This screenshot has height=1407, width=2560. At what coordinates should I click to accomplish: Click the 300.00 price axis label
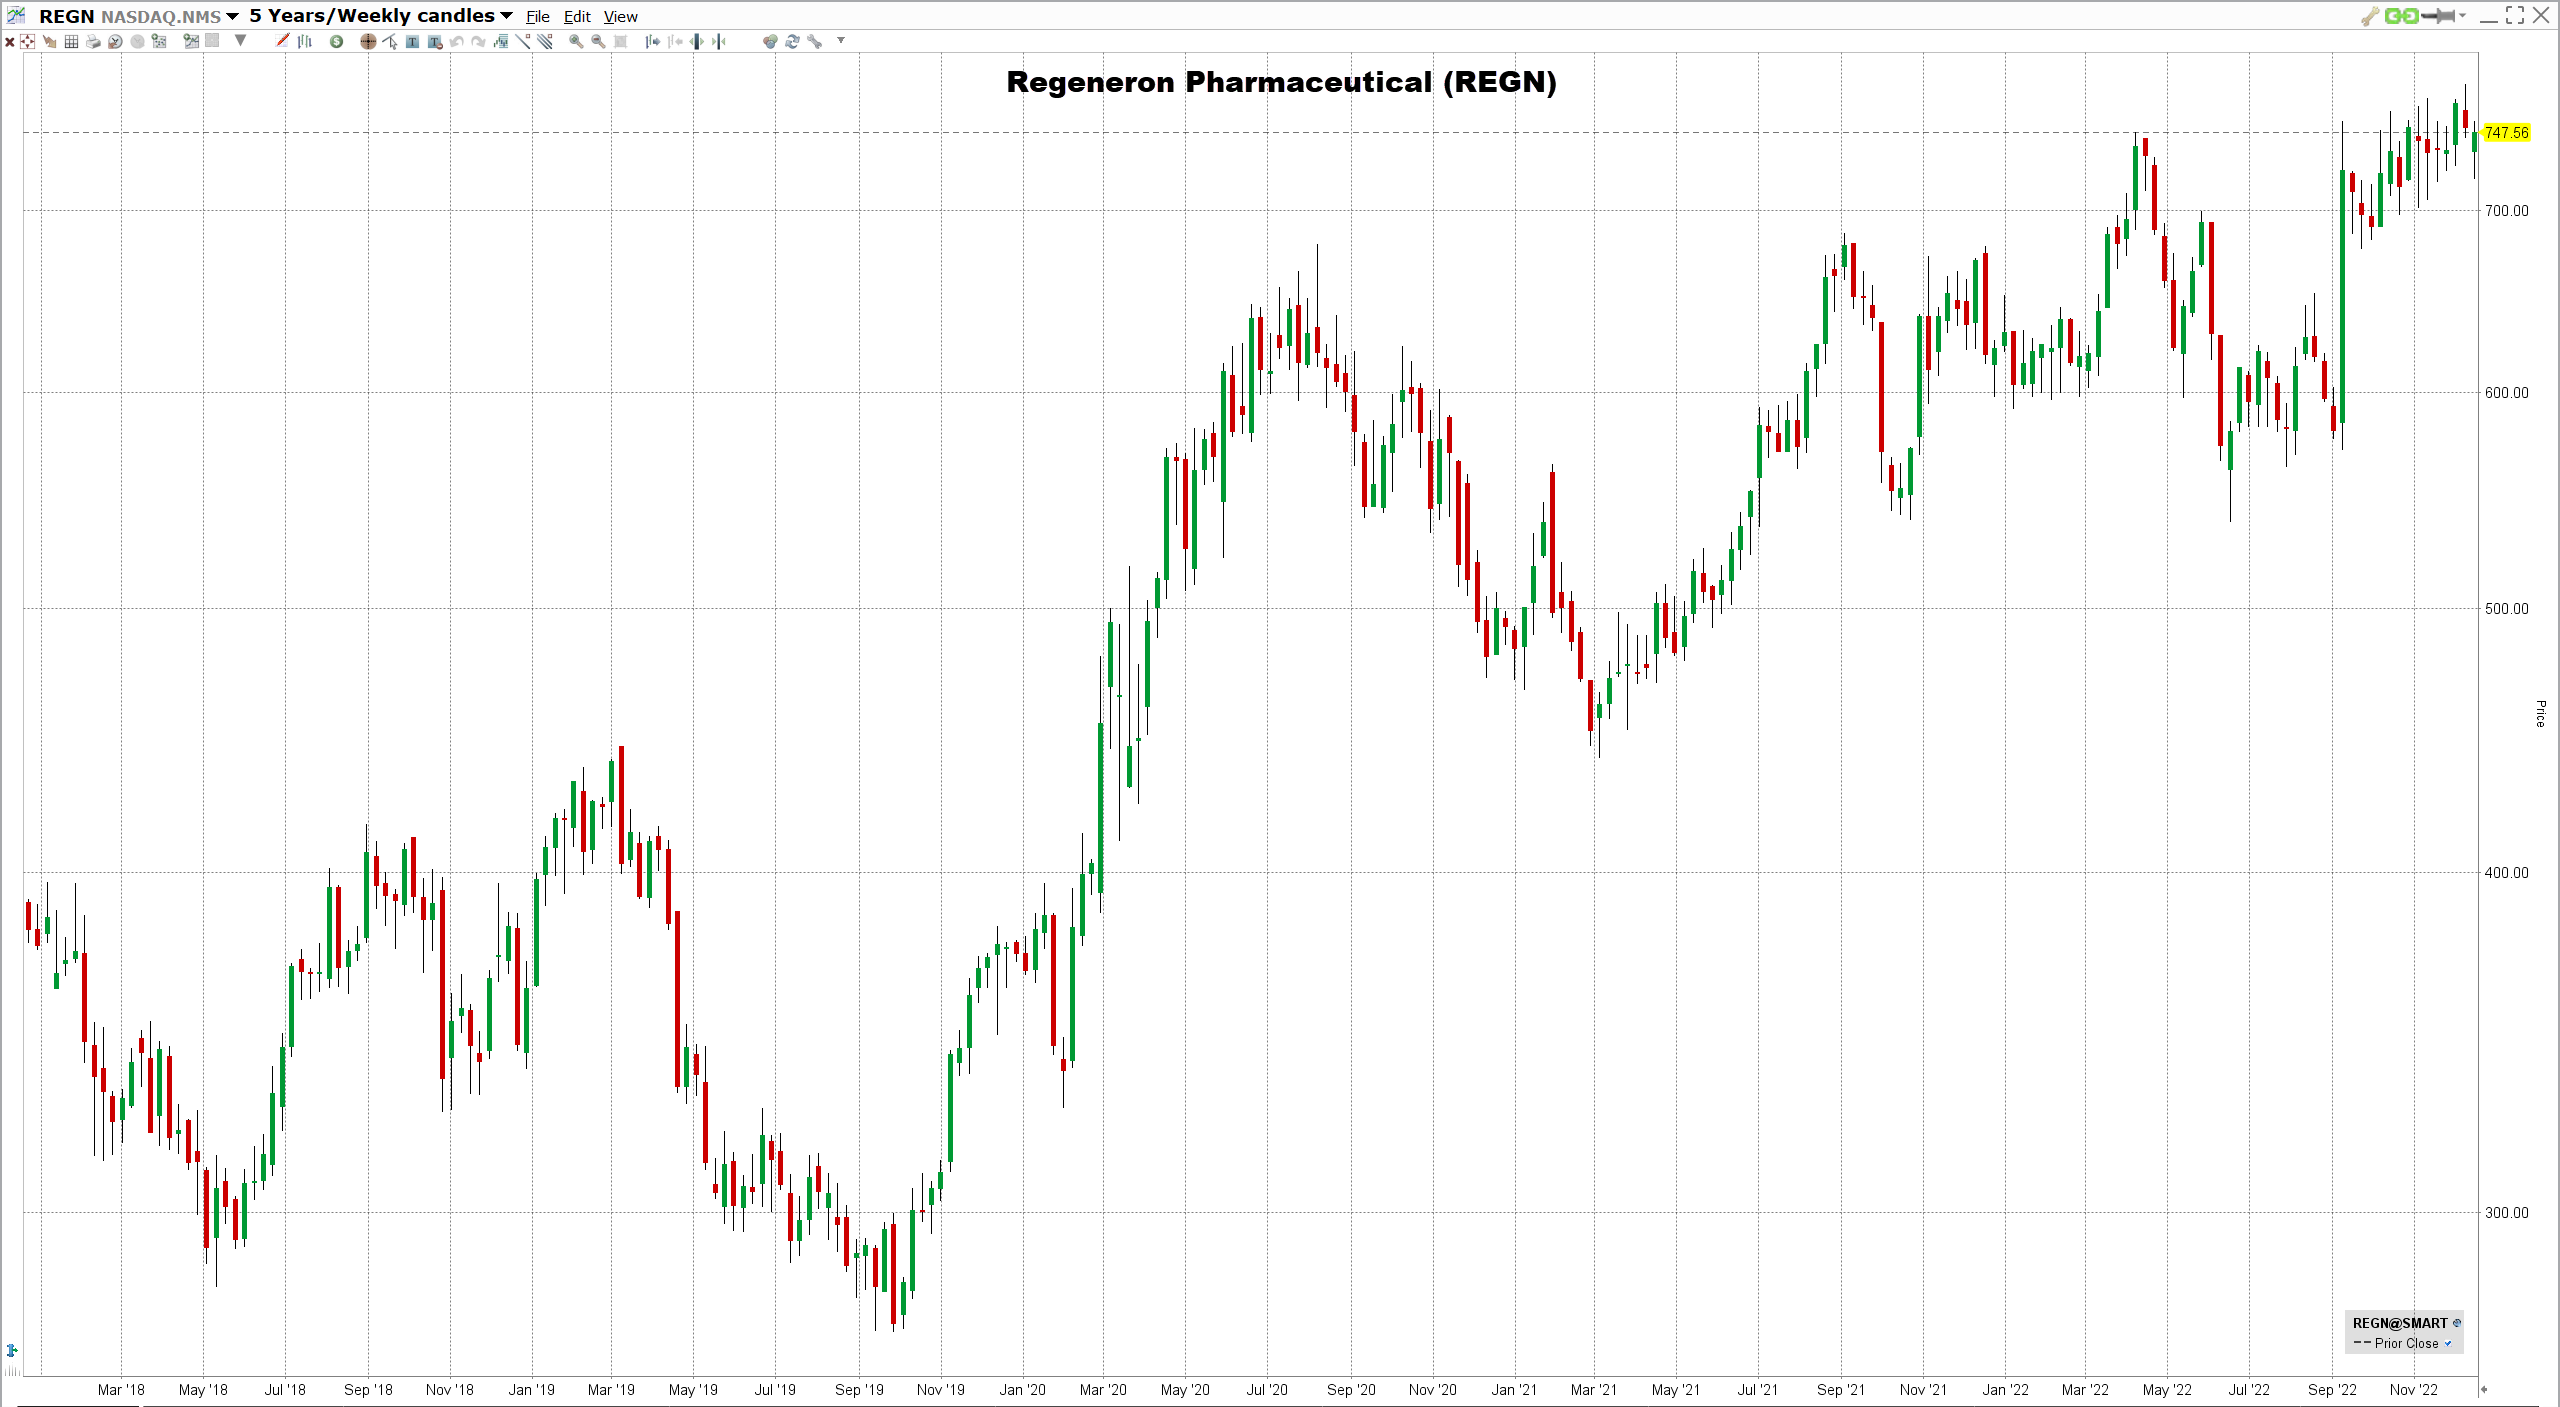[x=2507, y=1213]
